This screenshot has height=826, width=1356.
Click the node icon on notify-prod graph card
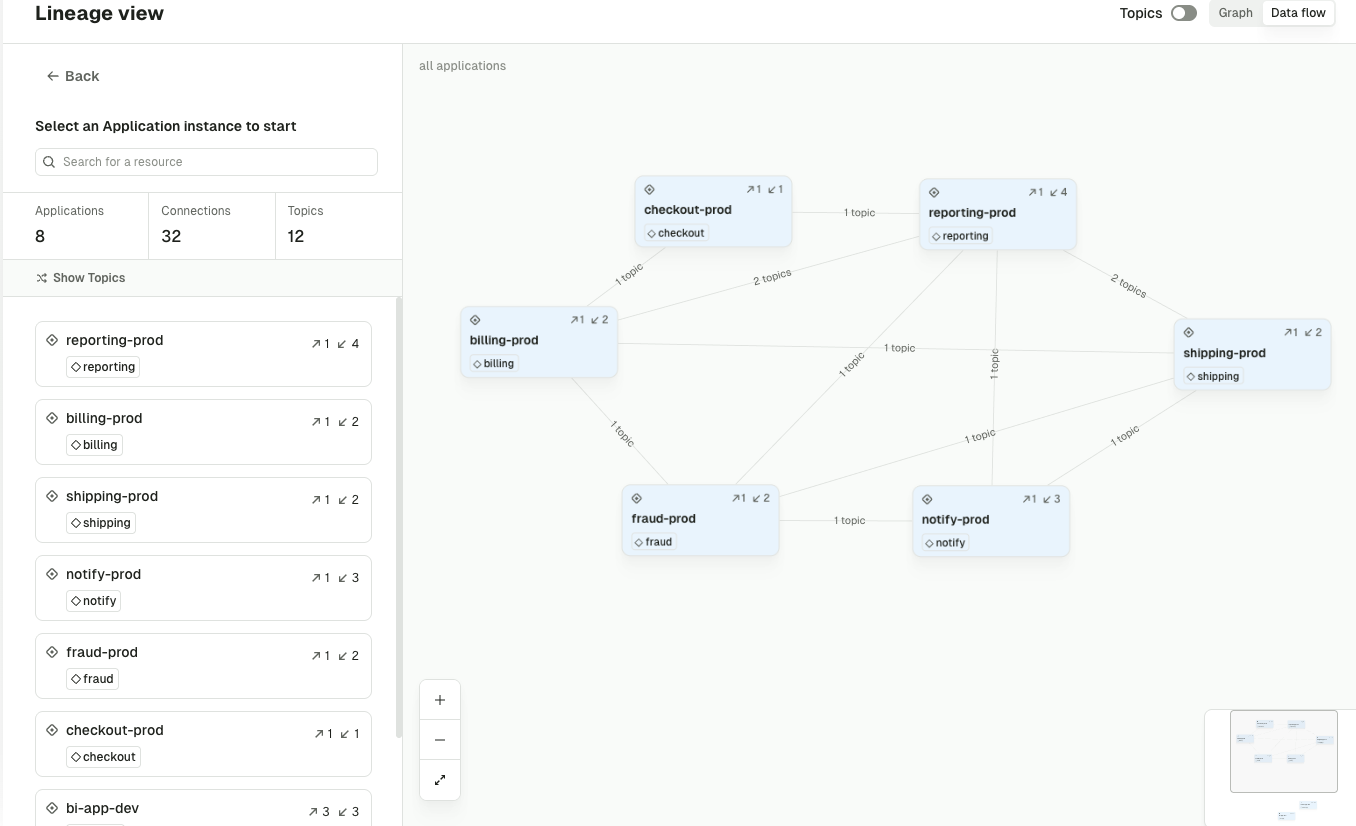click(x=927, y=499)
